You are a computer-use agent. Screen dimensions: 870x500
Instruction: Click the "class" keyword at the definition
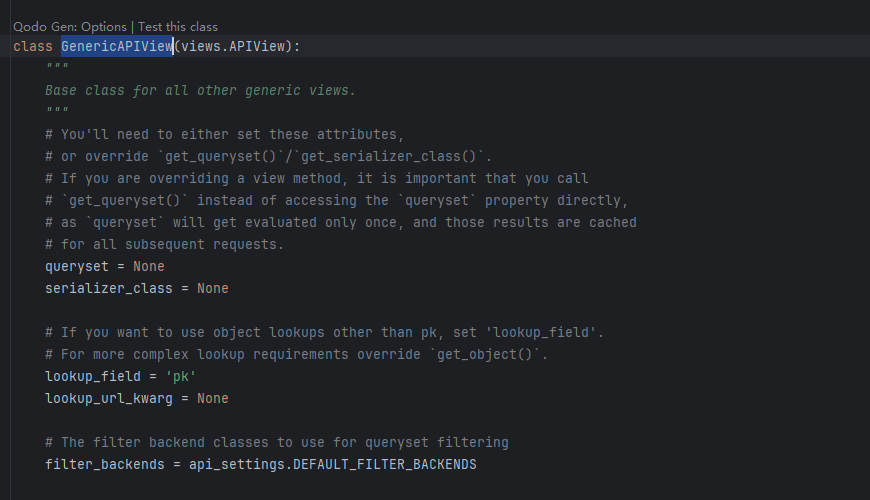33,47
